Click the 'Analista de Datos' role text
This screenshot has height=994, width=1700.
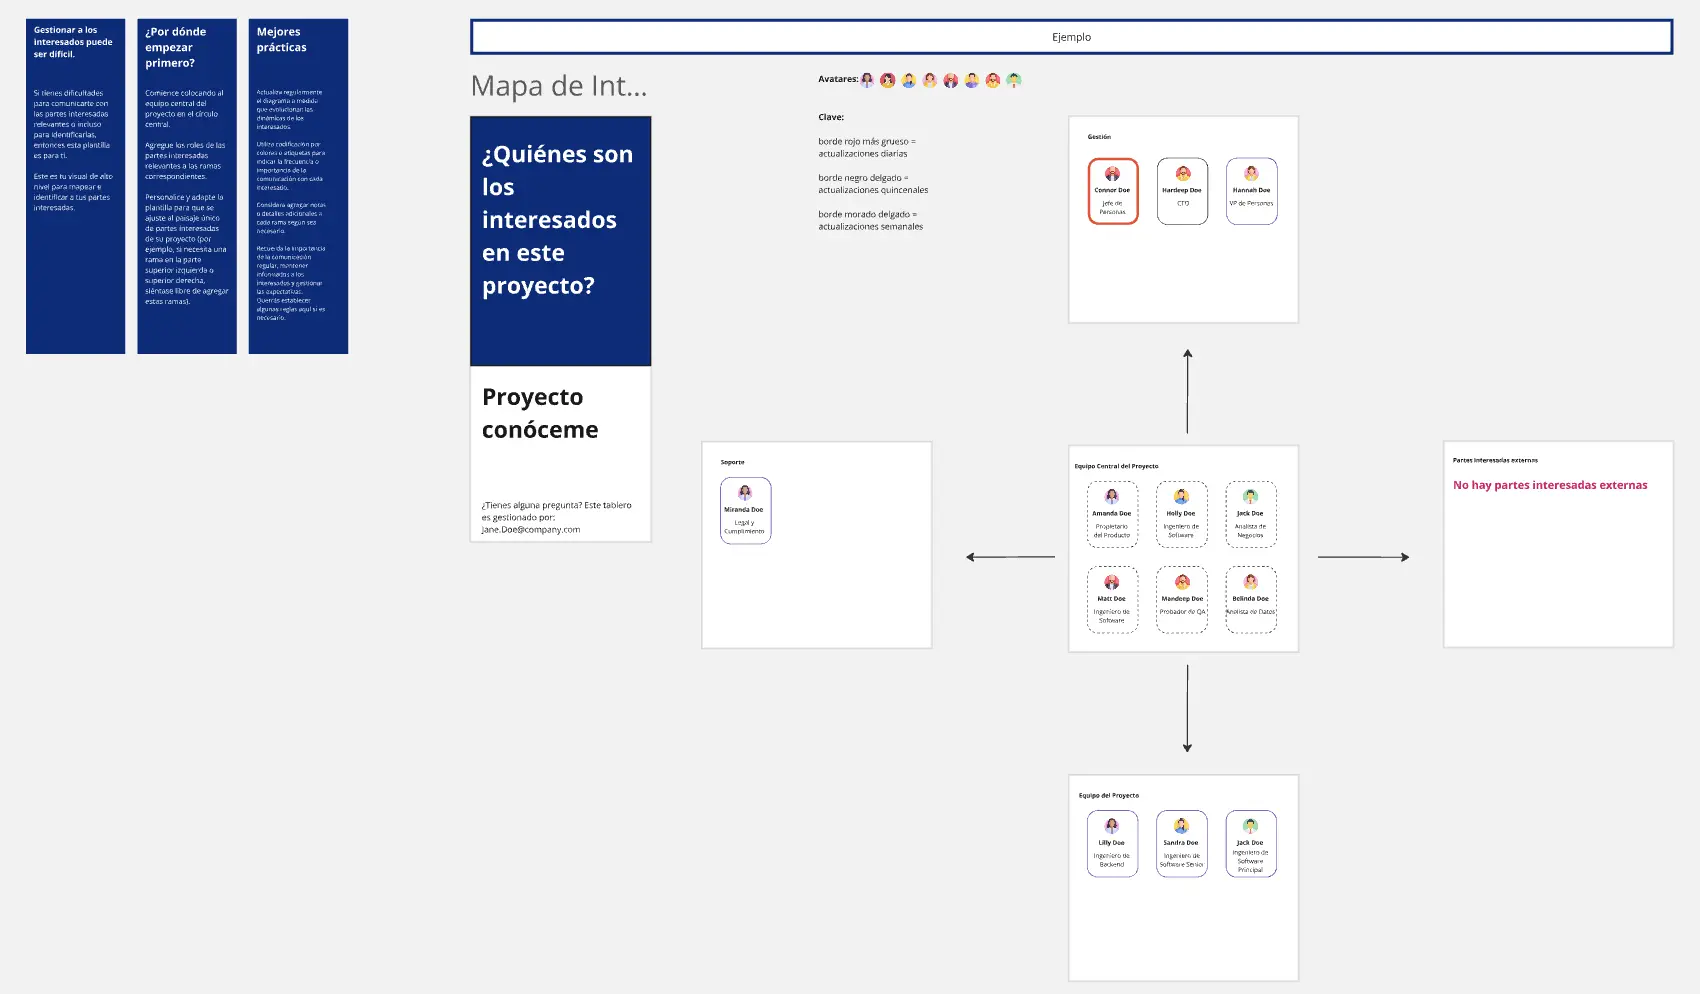(x=1251, y=612)
